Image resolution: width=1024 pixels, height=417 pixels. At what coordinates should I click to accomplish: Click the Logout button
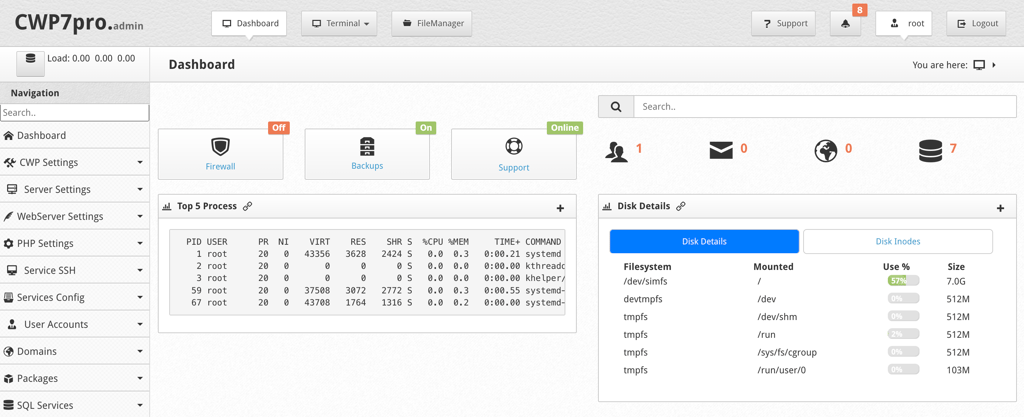[977, 23]
